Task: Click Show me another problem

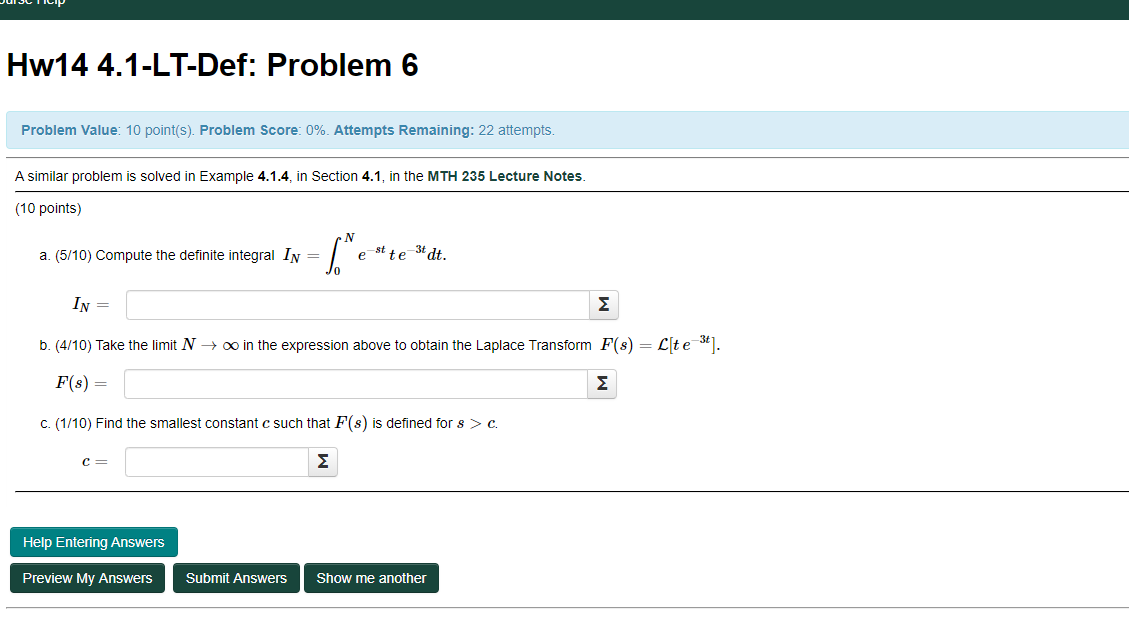Action: point(371,577)
